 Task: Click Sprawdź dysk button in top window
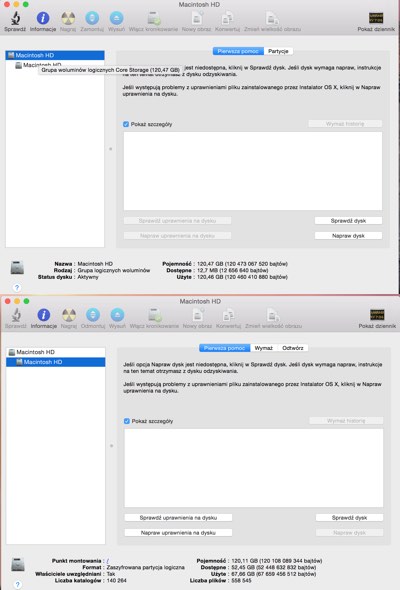348,221
